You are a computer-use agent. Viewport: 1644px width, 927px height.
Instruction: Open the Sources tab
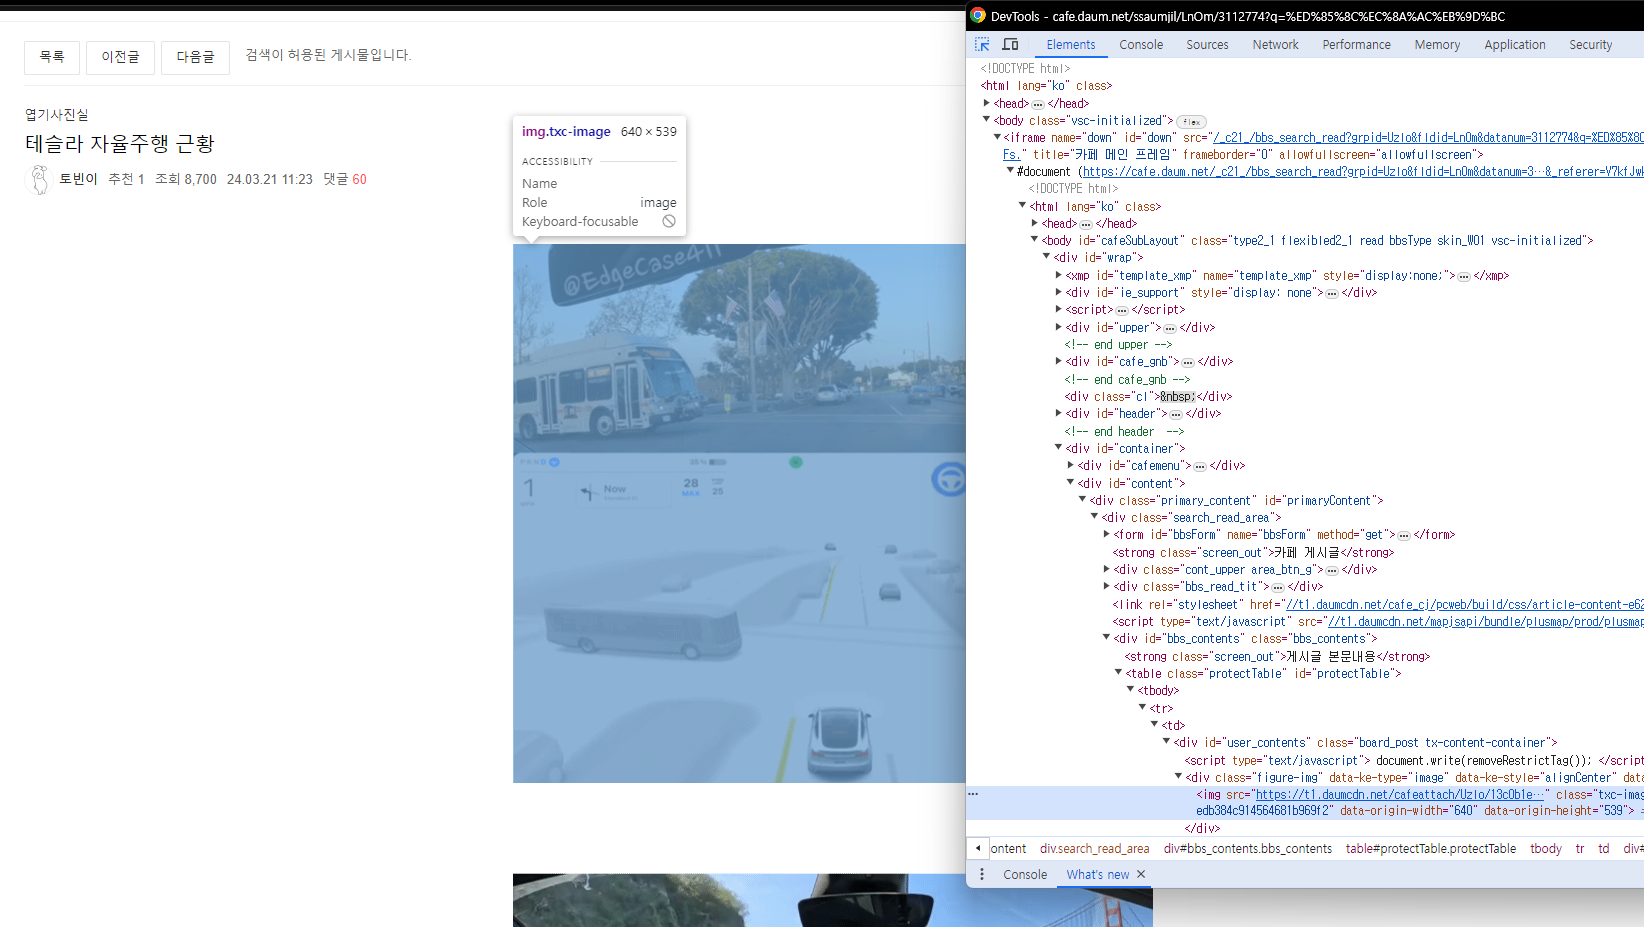(x=1207, y=45)
